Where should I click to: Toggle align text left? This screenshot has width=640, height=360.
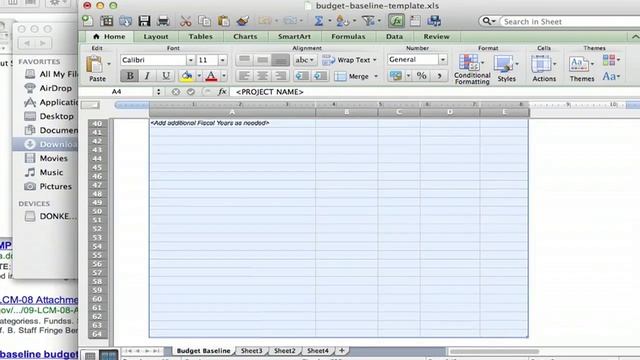(x=244, y=76)
